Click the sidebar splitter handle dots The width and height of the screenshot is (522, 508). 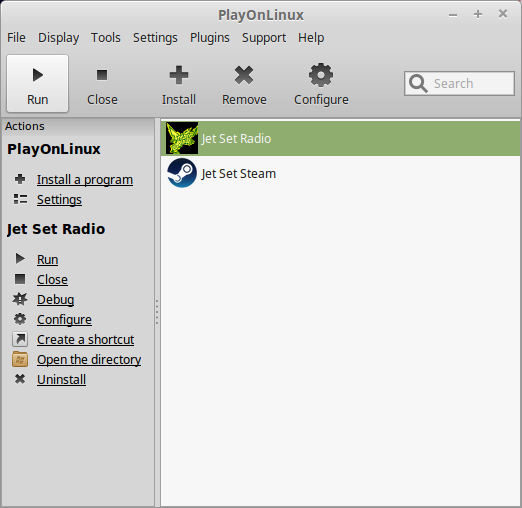tap(157, 312)
